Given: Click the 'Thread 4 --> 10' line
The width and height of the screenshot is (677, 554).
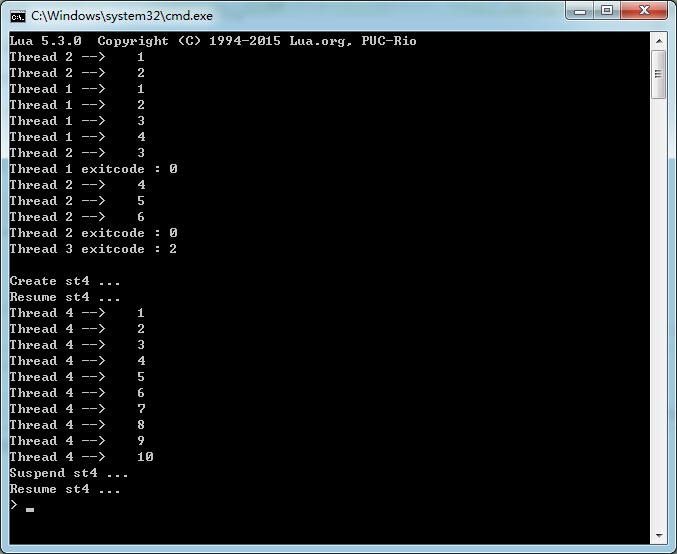Looking at the screenshot, I should click(82, 457).
